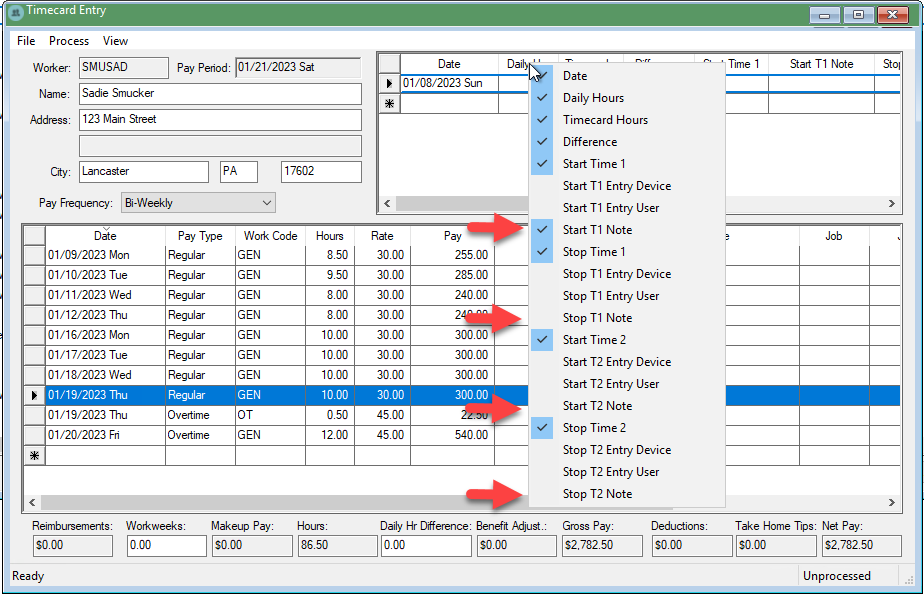Click the horizontal scrollbar of the lower grid

click(x=280, y=502)
